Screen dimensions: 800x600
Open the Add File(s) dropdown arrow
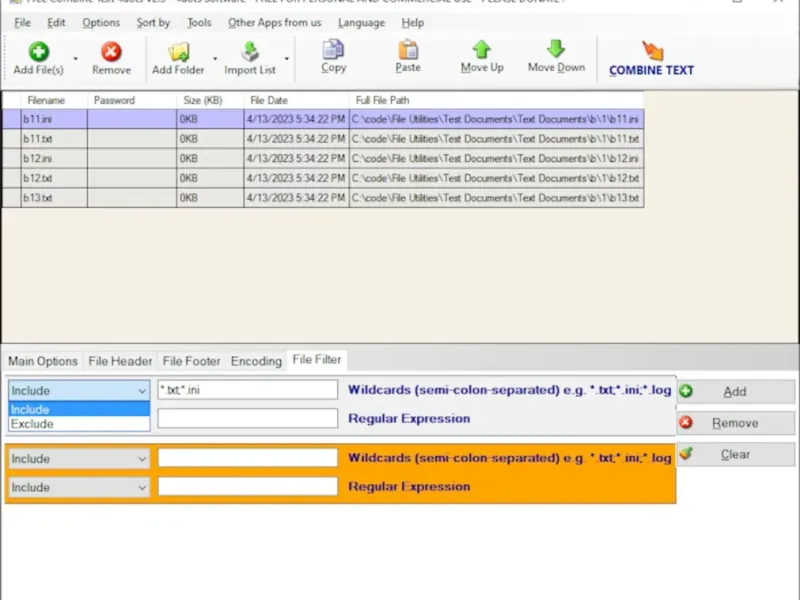click(76, 59)
